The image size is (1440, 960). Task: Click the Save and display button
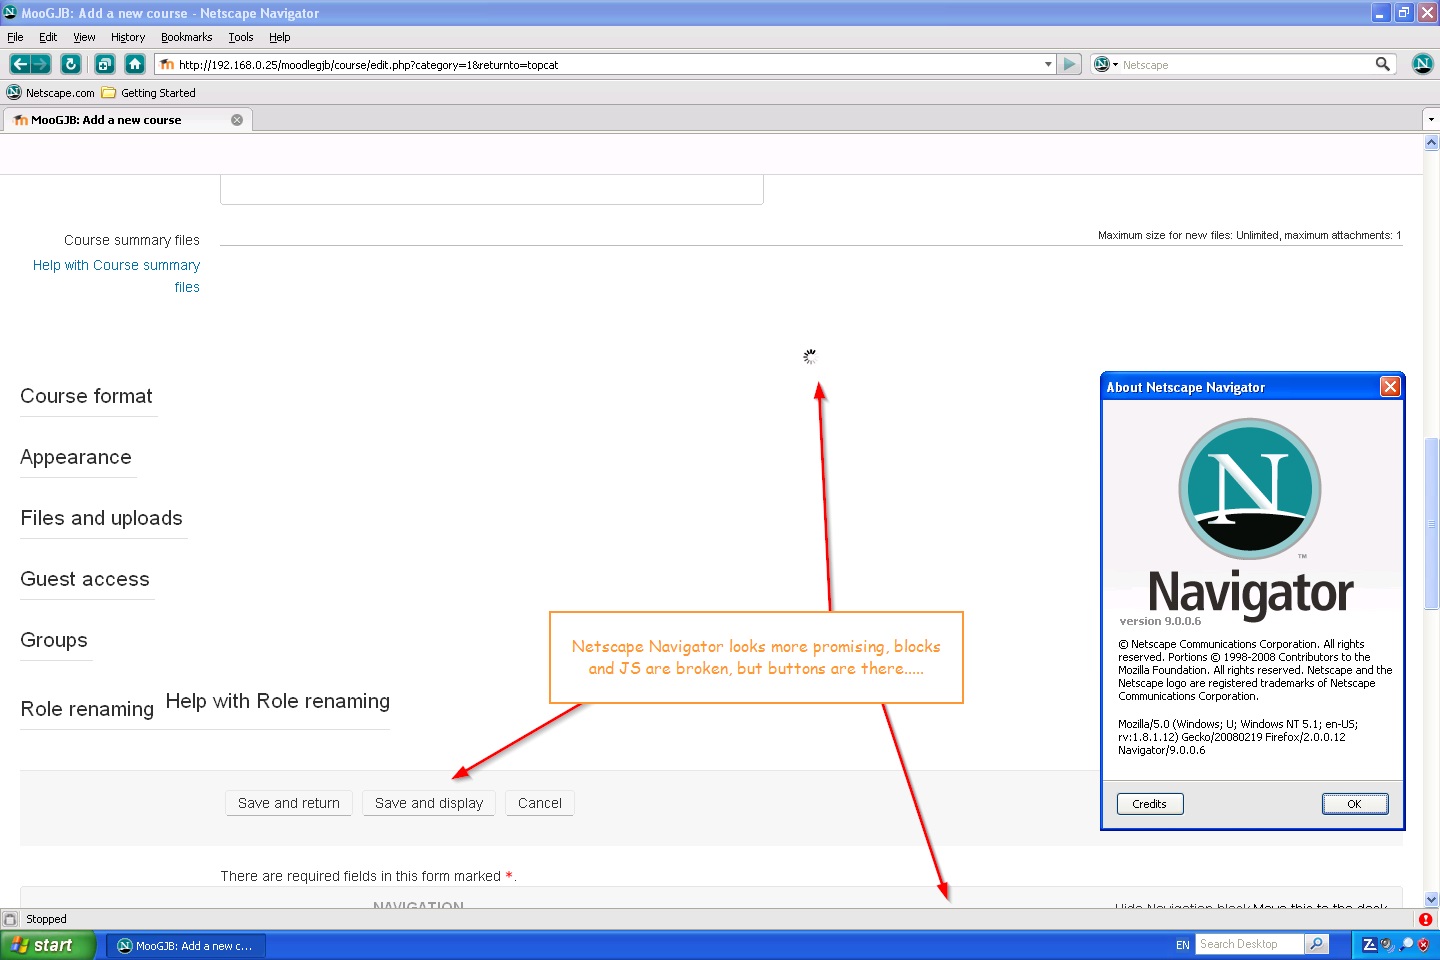point(429,803)
